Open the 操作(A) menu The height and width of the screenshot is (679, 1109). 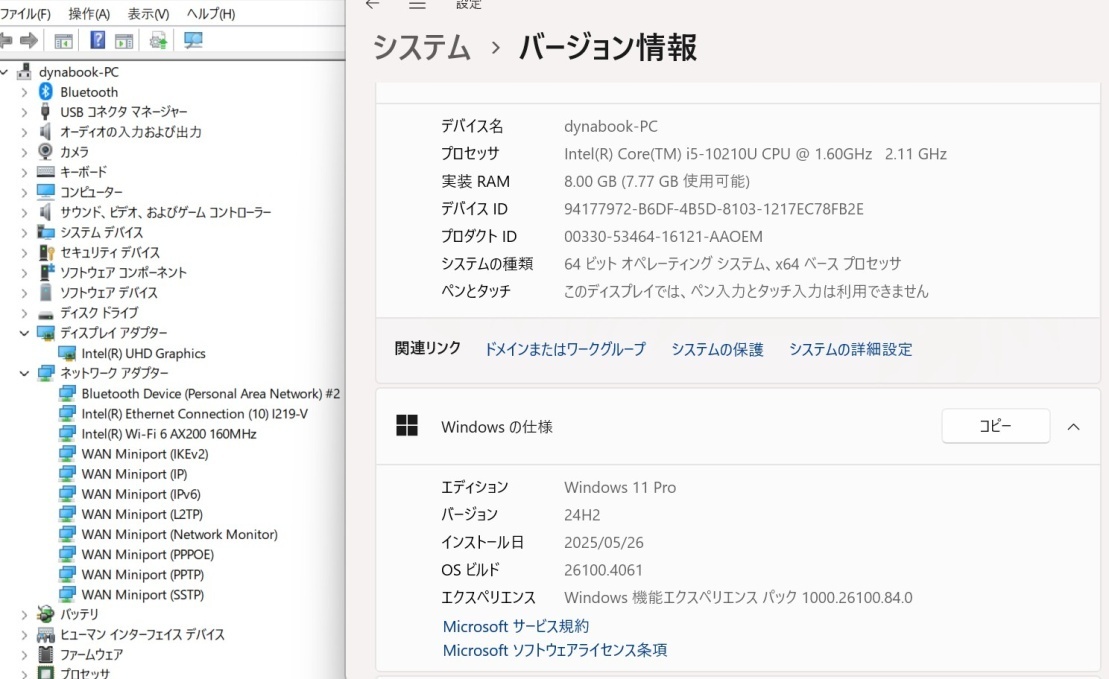pos(89,14)
